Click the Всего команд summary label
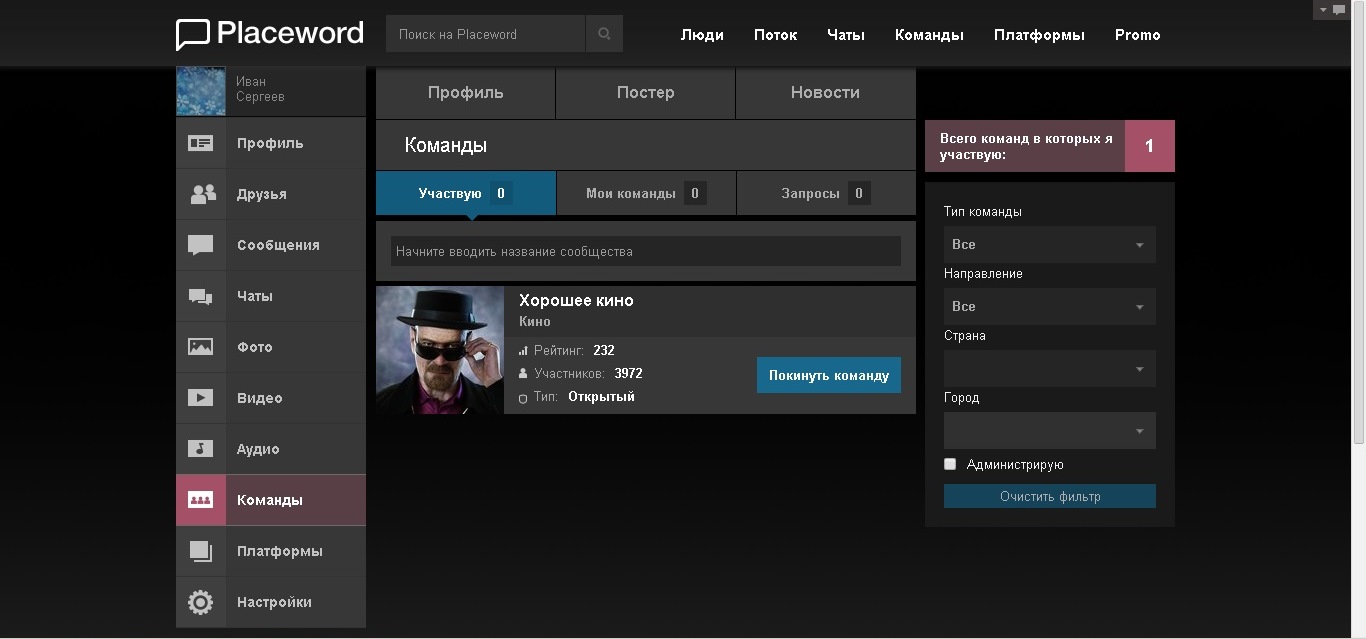The image size is (1366, 639). tap(1026, 146)
